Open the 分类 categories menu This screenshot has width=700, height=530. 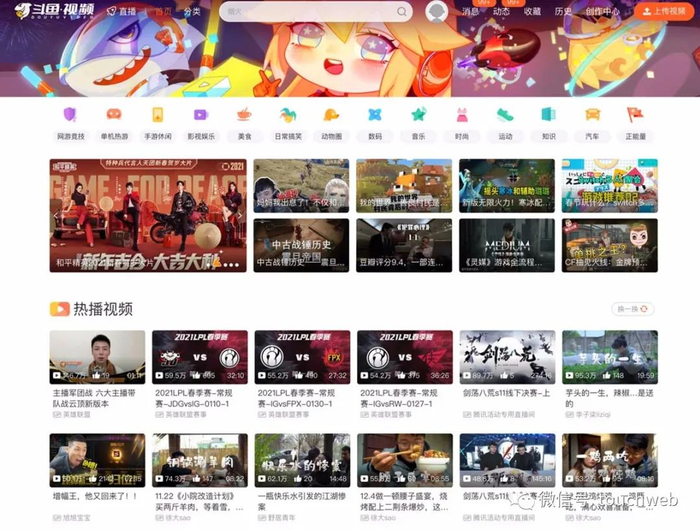[x=192, y=11]
